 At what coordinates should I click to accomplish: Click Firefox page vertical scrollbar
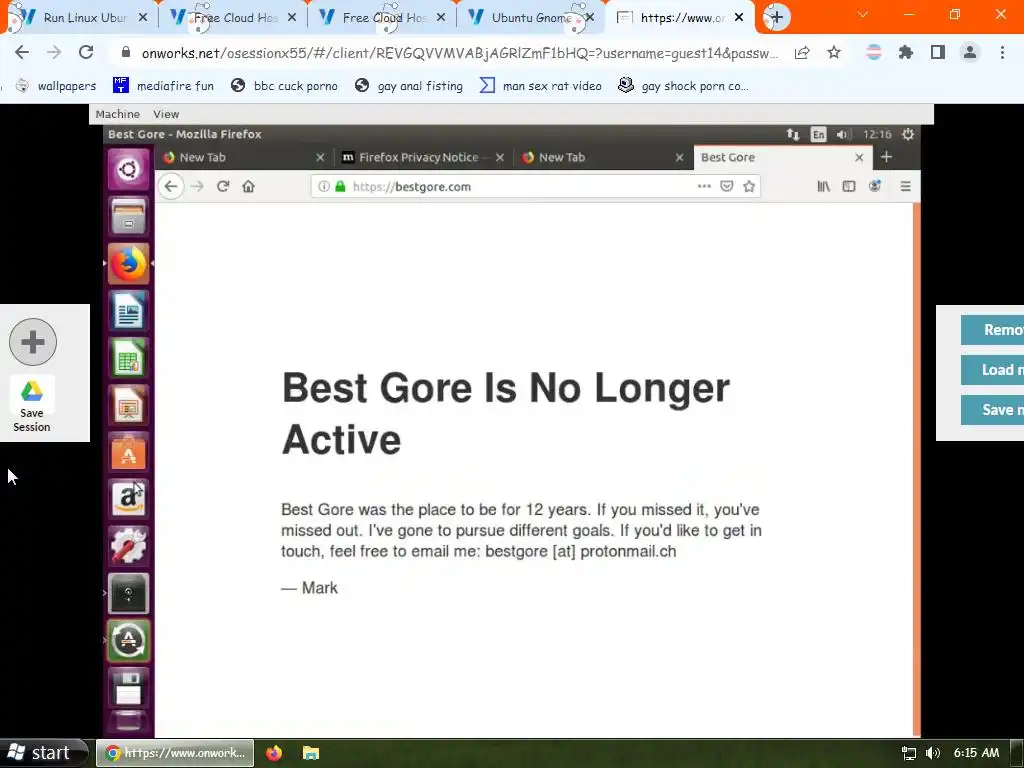point(916,469)
